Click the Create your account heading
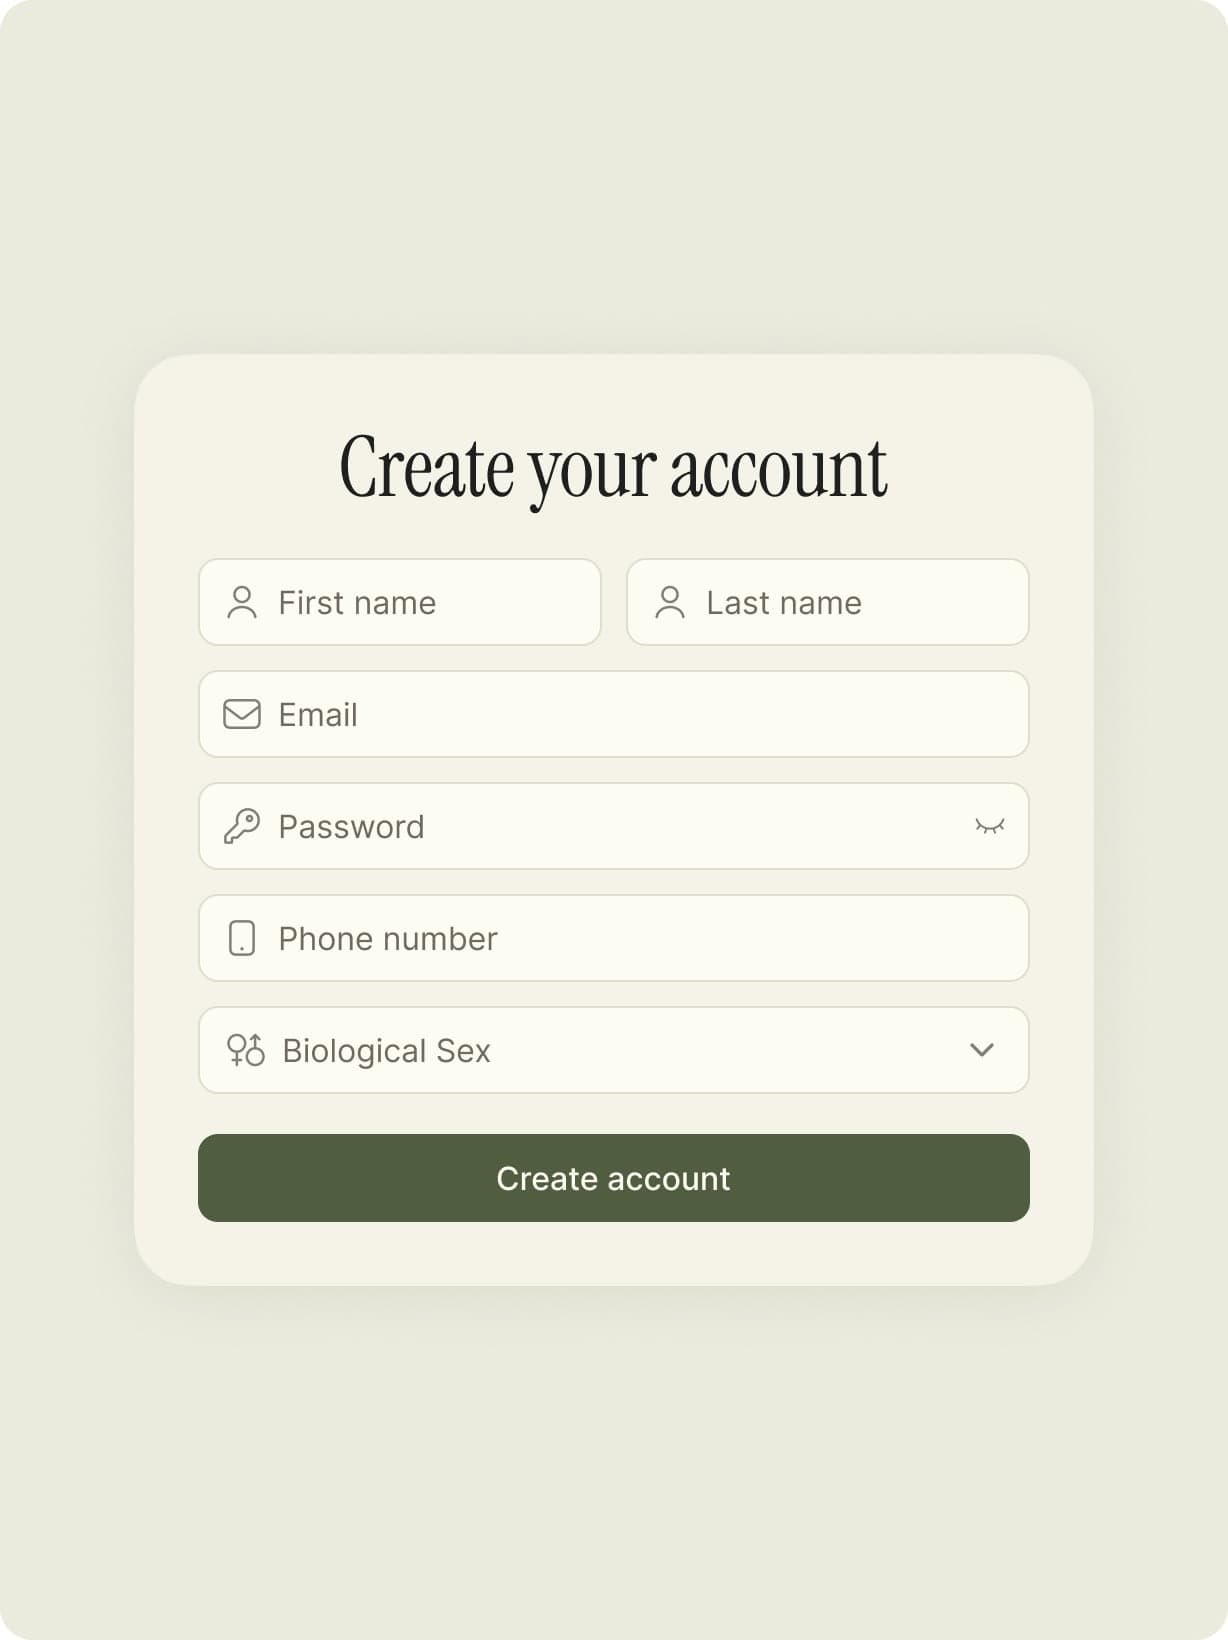The height and width of the screenshot is (1640, 1228). pos(614,465)
